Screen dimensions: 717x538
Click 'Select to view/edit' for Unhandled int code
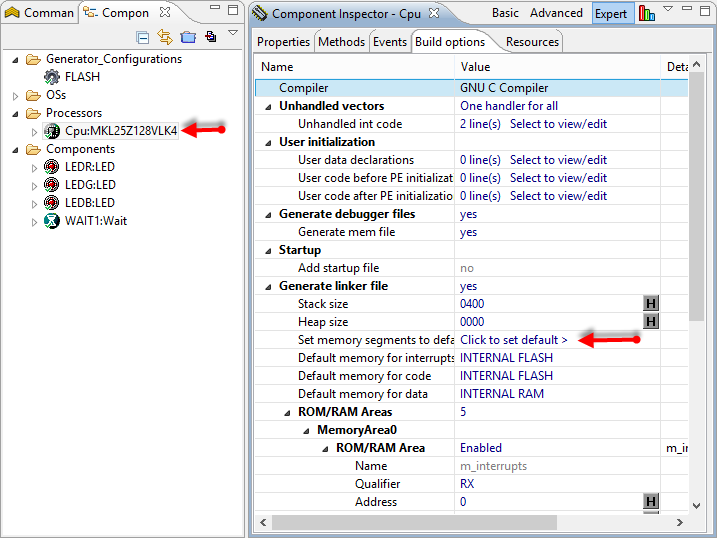pos(558,124)
